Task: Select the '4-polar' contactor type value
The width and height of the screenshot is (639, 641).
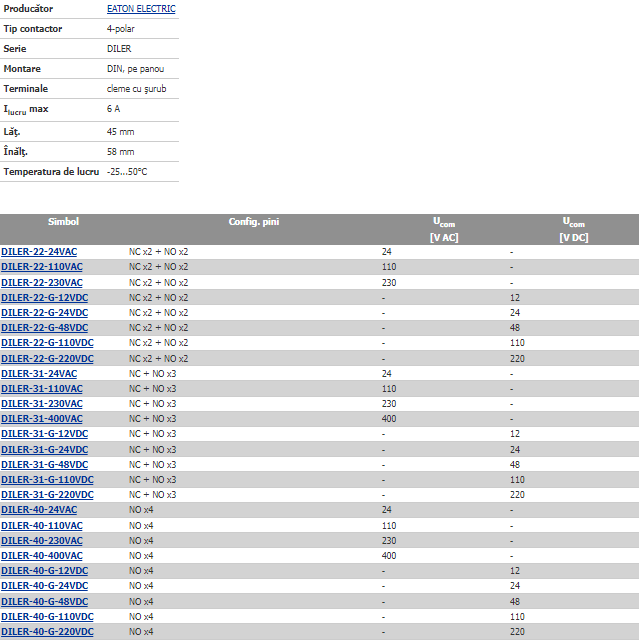Action: point(121,29)
